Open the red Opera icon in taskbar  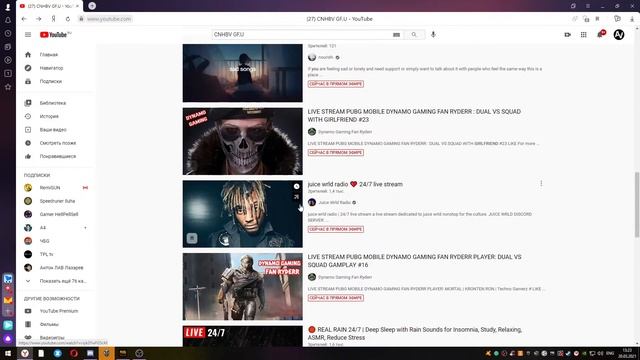pos(74,353)
